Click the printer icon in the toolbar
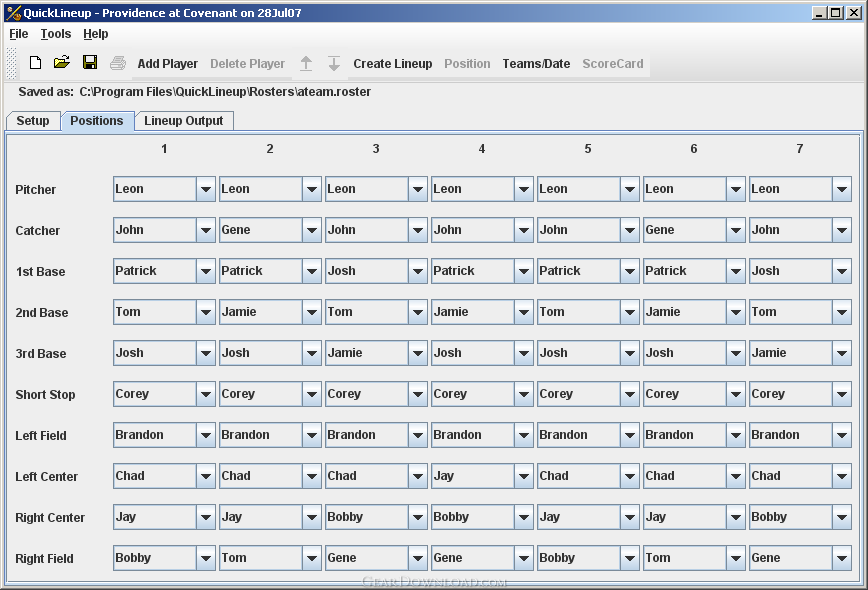 (x=117, y=63)
